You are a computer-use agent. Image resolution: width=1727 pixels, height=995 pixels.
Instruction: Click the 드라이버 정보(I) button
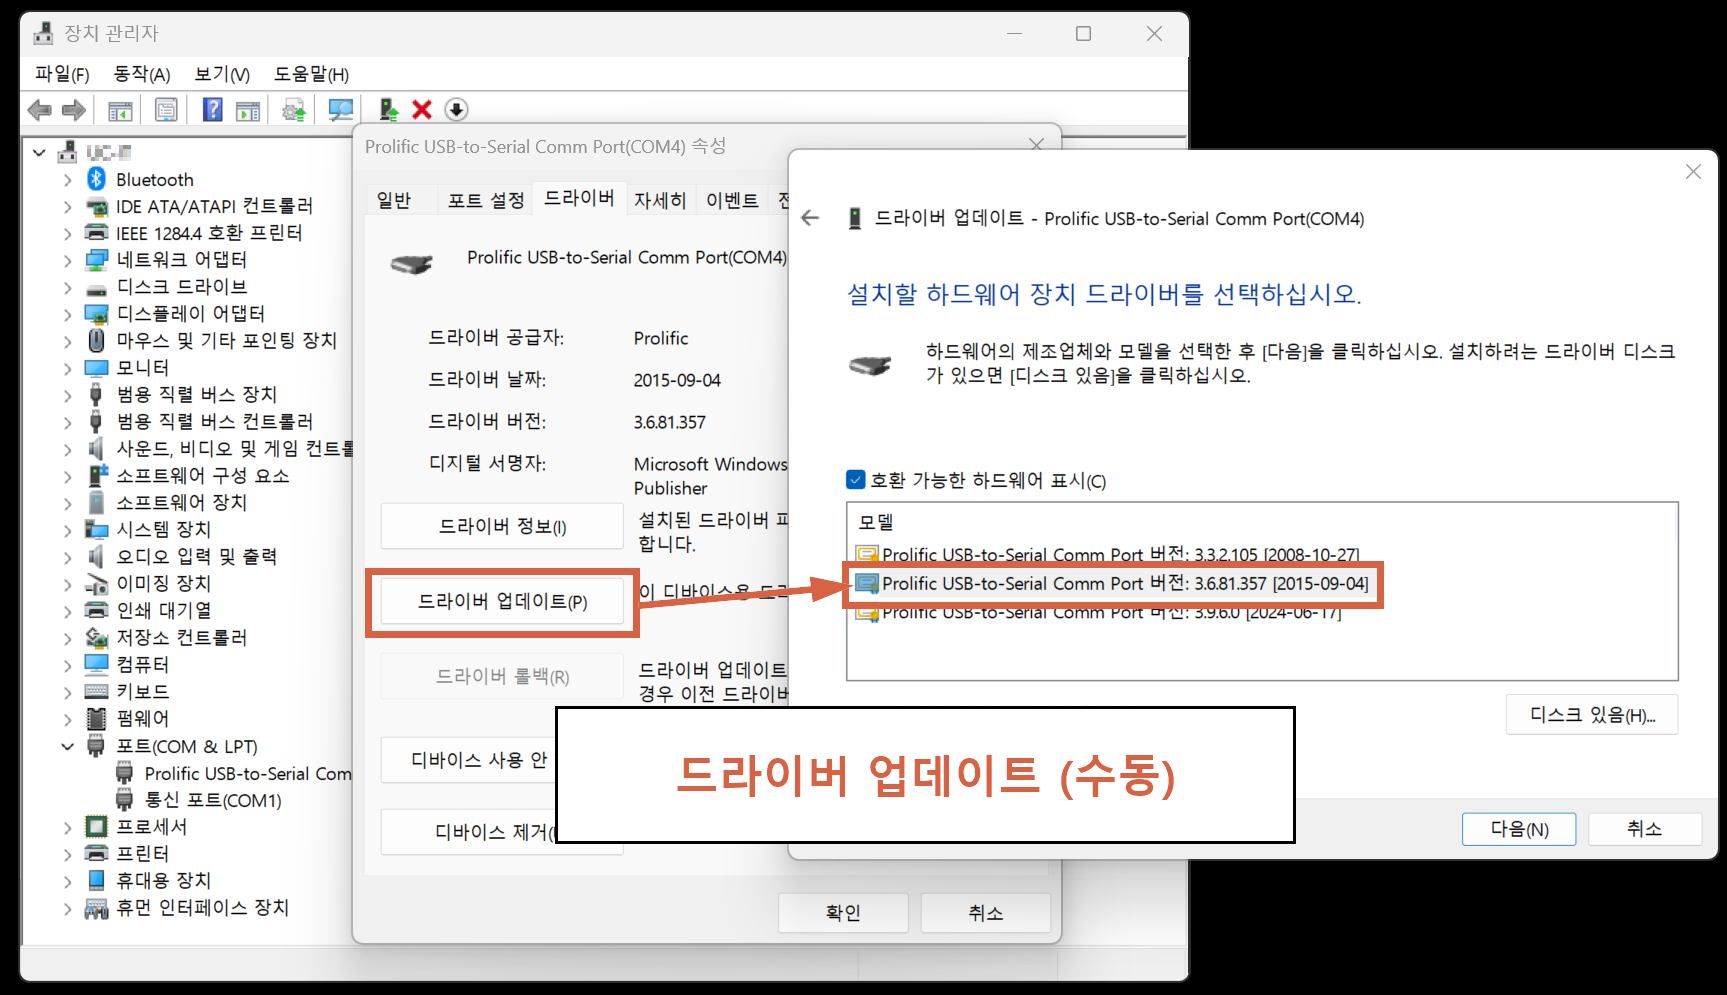click(x=502, y=526)
